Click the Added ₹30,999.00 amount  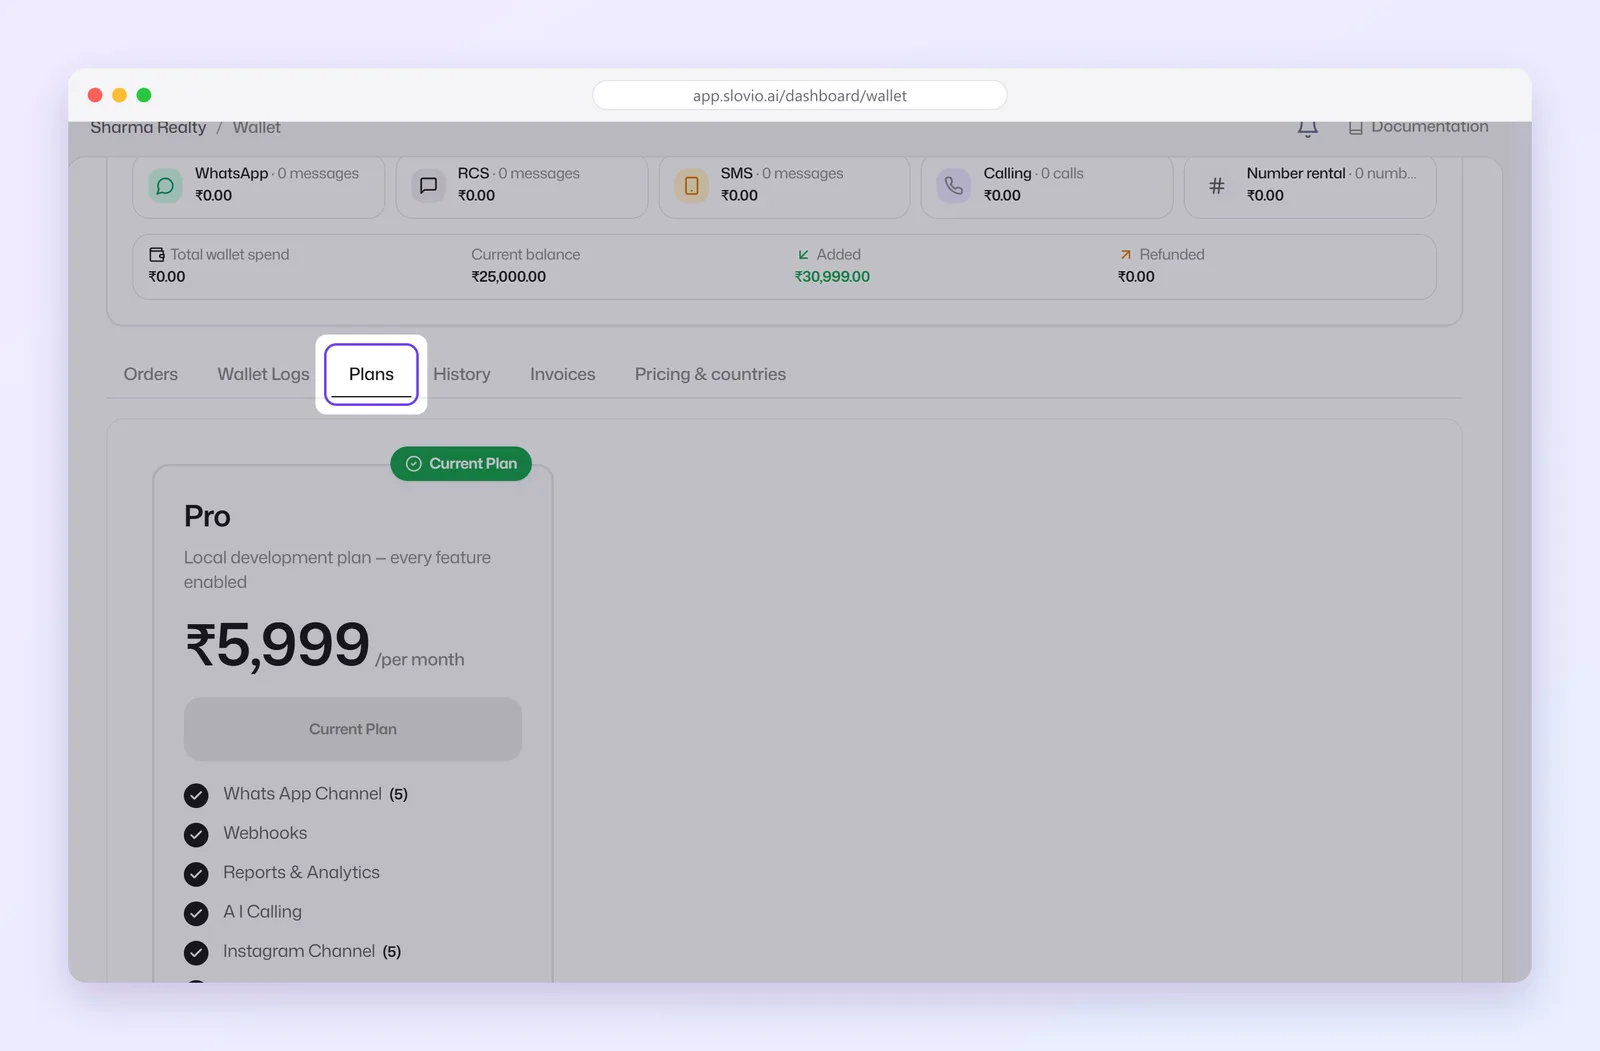(832, 277)
